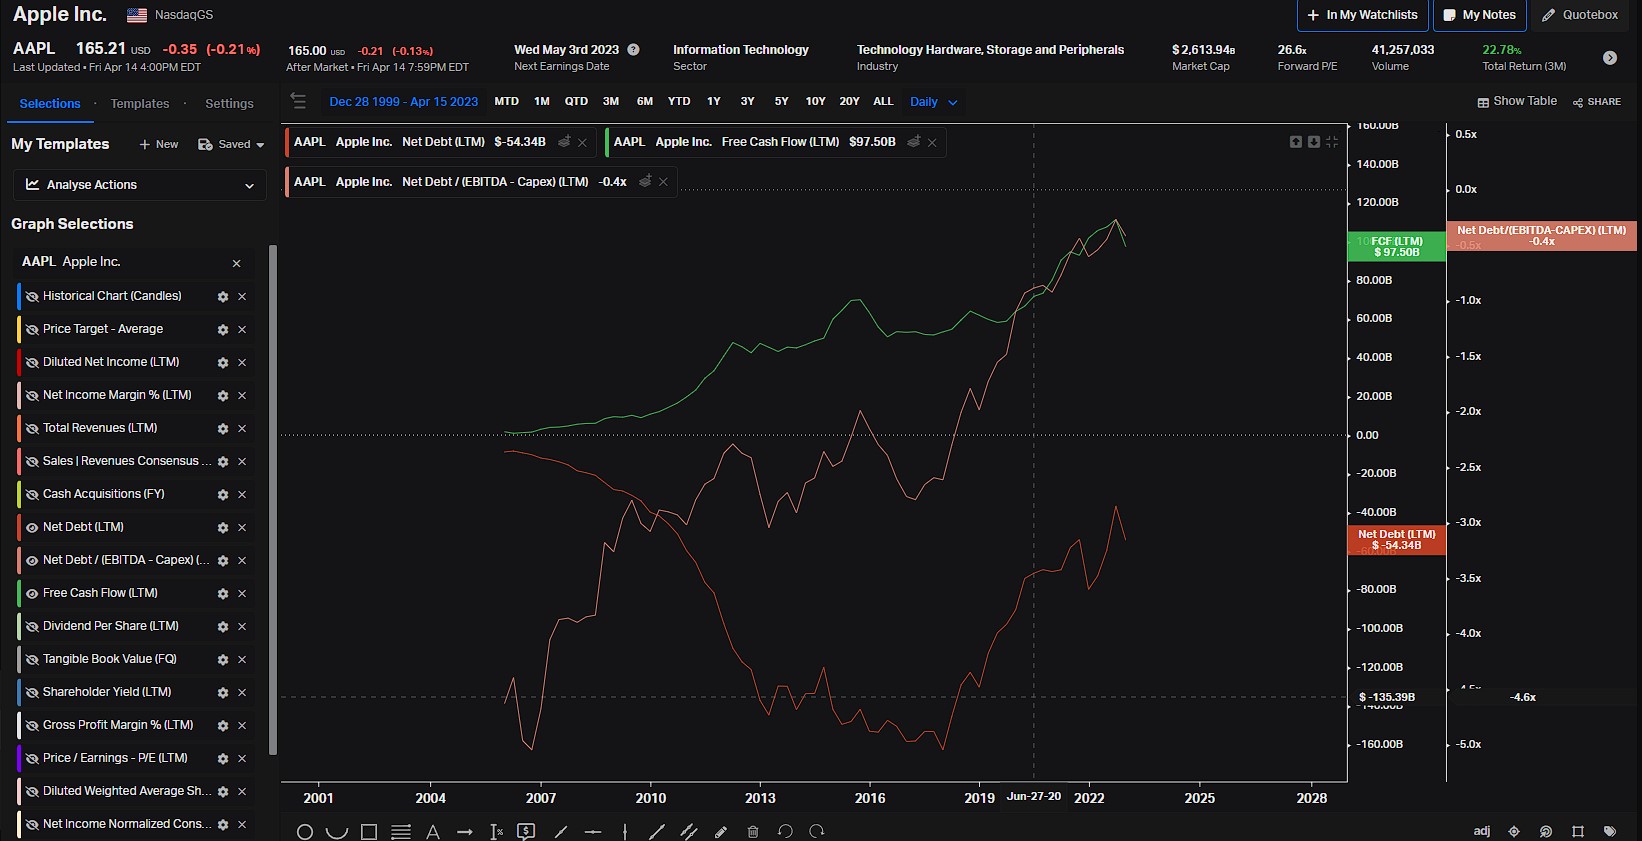Select the YTD time range

pos(679,101)
